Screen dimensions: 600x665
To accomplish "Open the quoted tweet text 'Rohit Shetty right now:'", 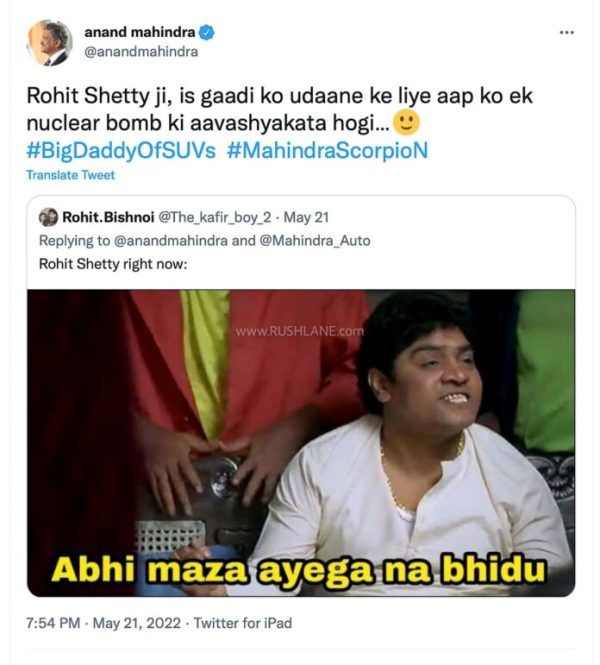I will (113, 264).
